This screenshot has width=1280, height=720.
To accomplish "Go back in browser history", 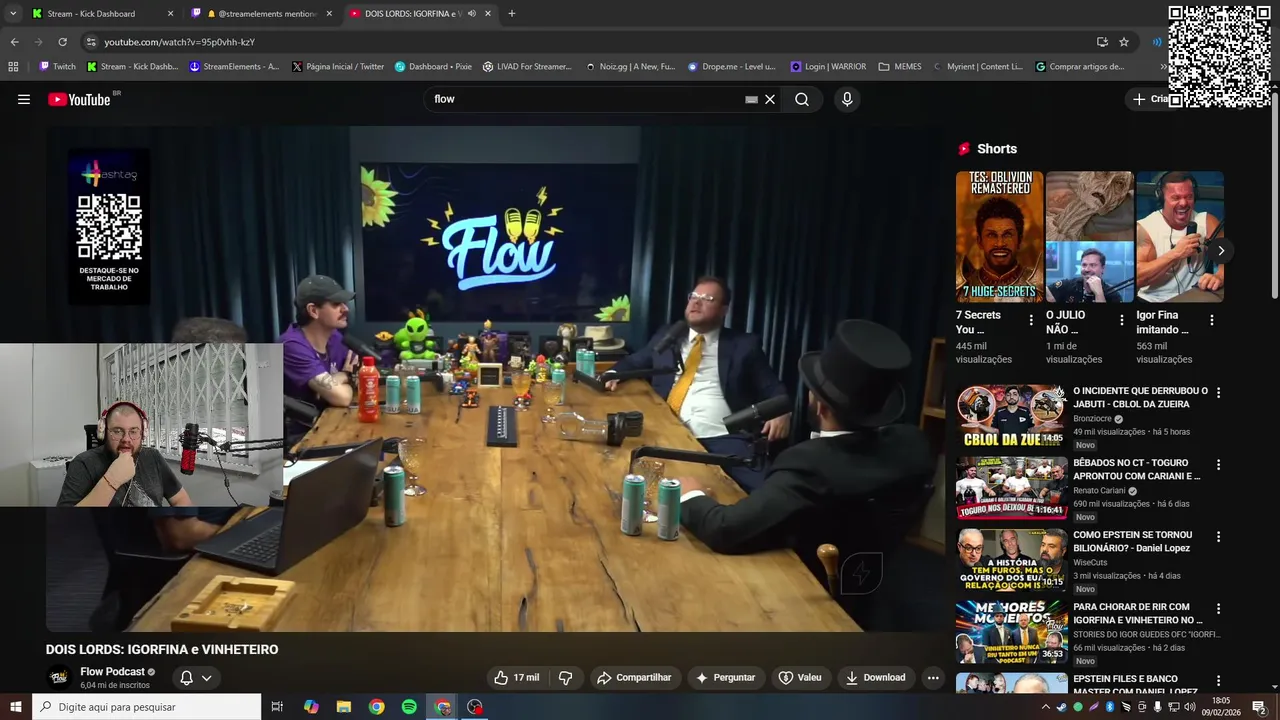I will click(x=14, y=42).
